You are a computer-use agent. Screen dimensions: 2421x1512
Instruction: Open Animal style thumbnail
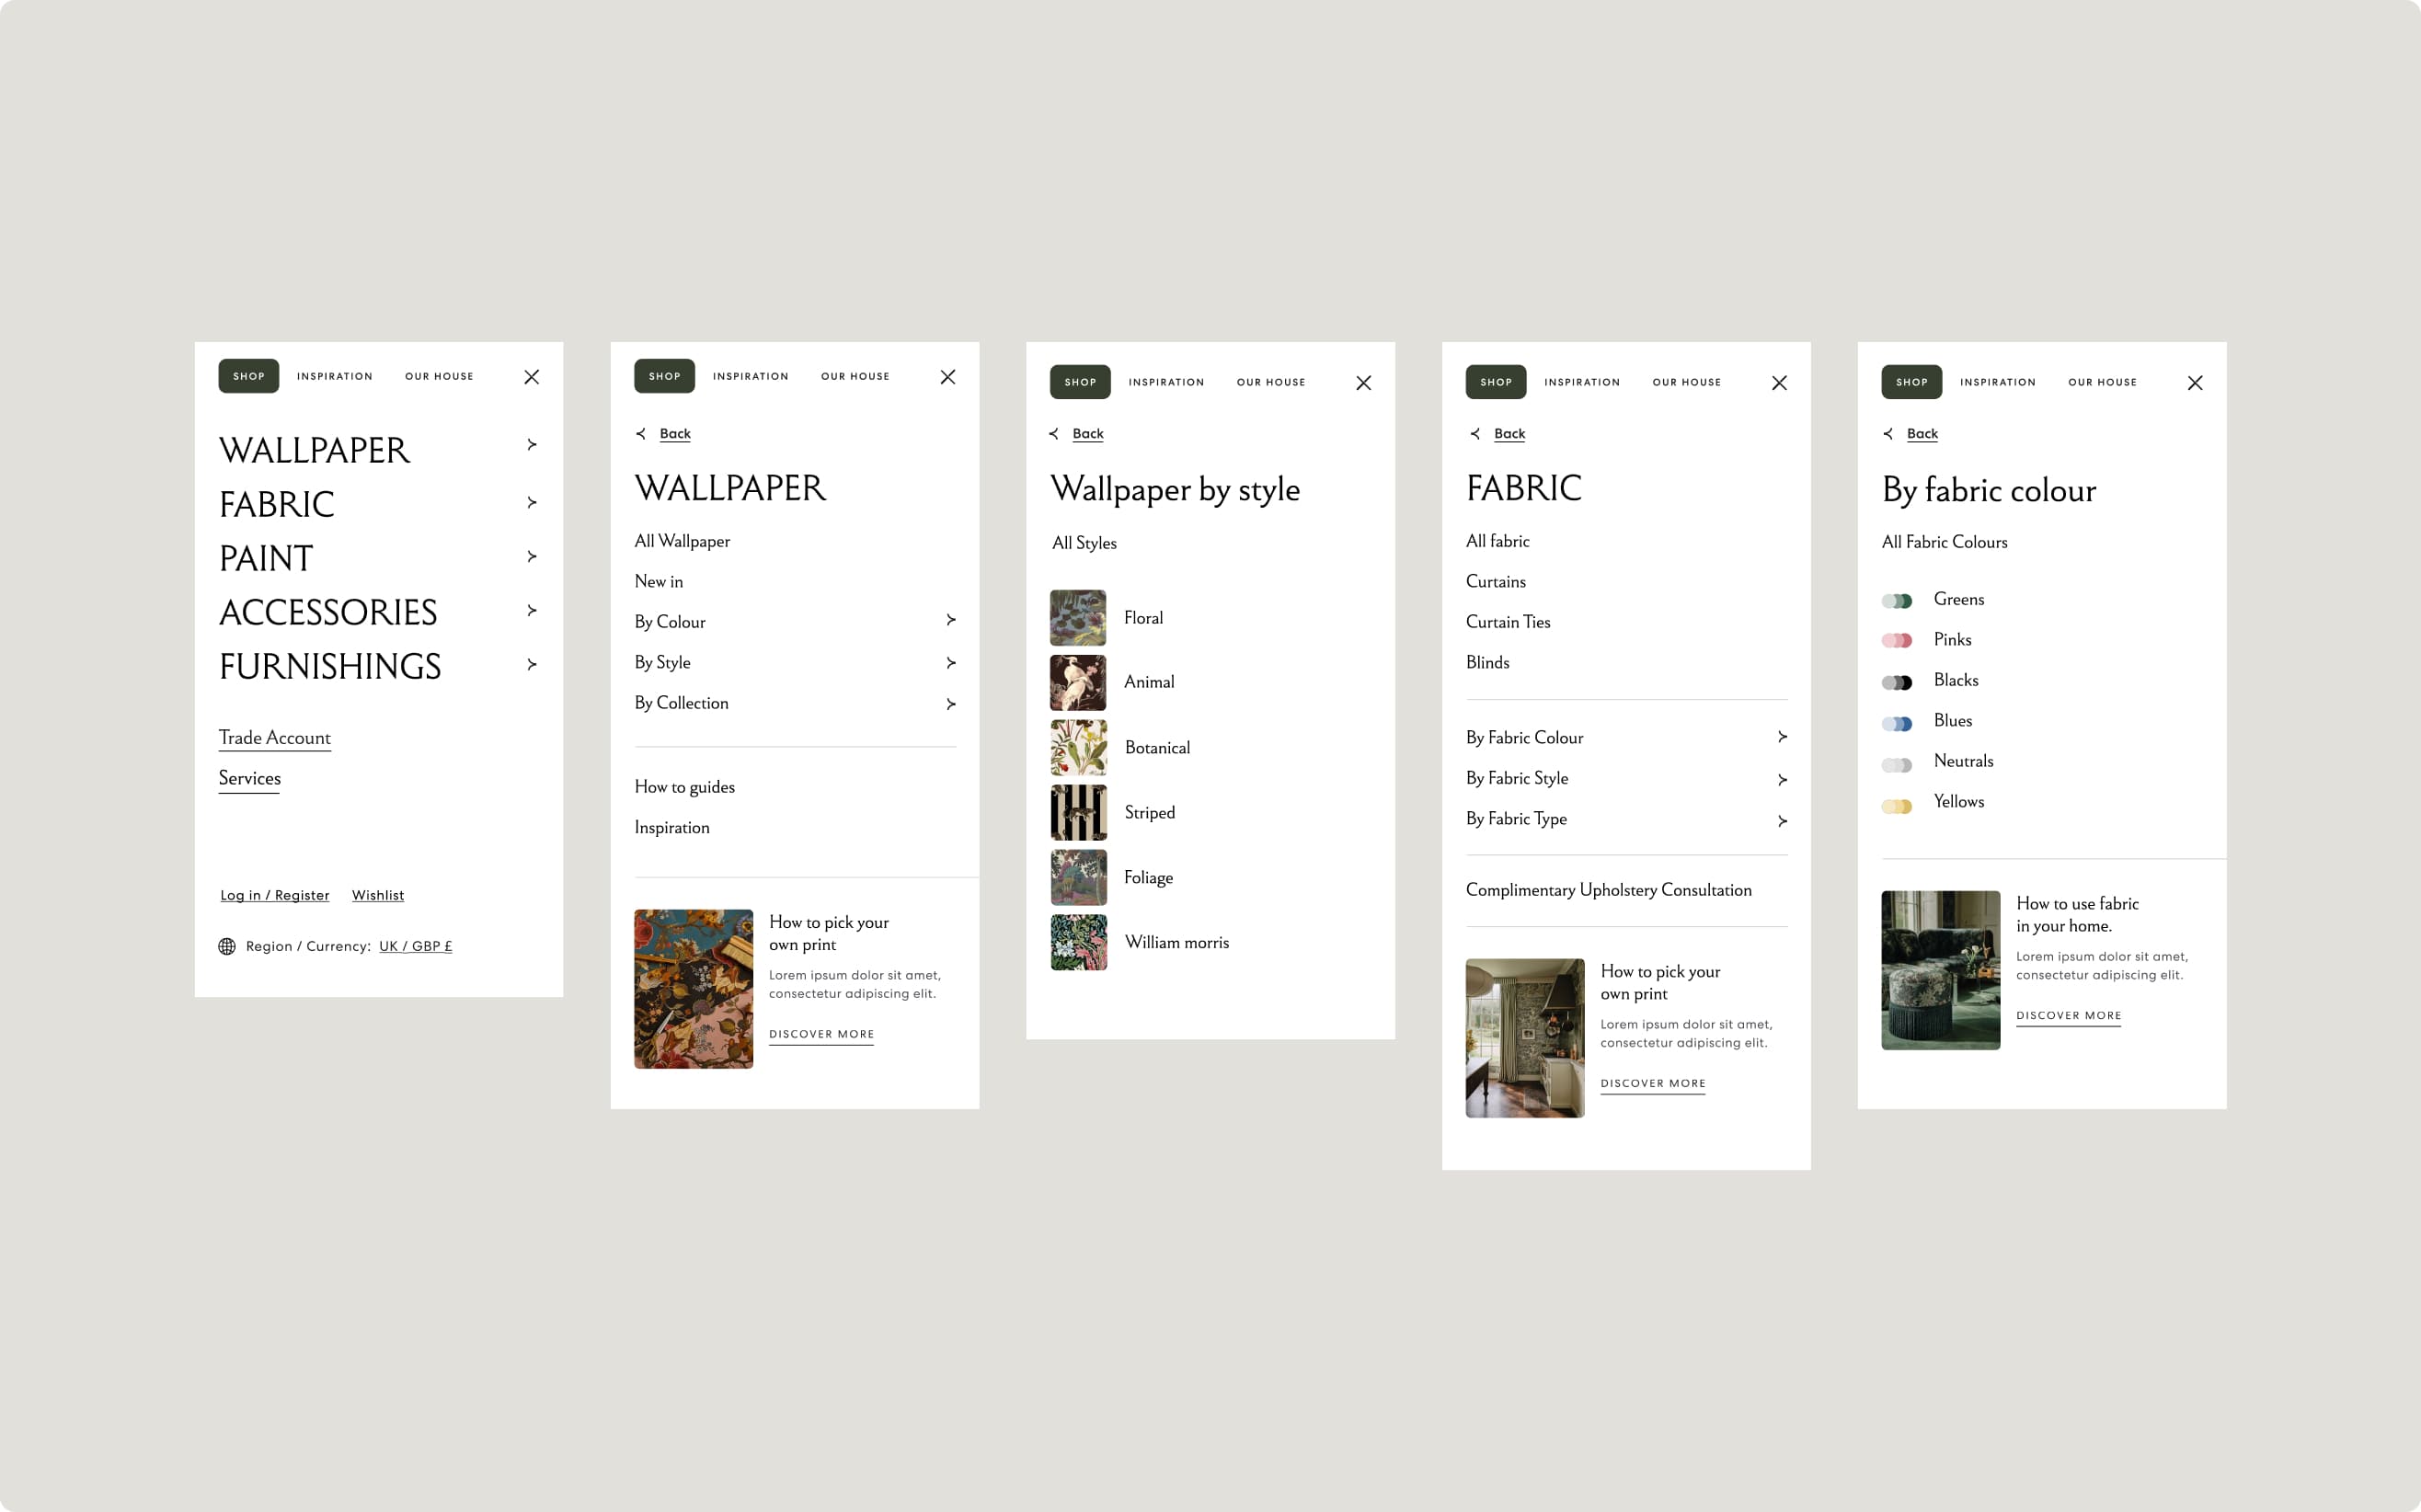[1078, 683]
